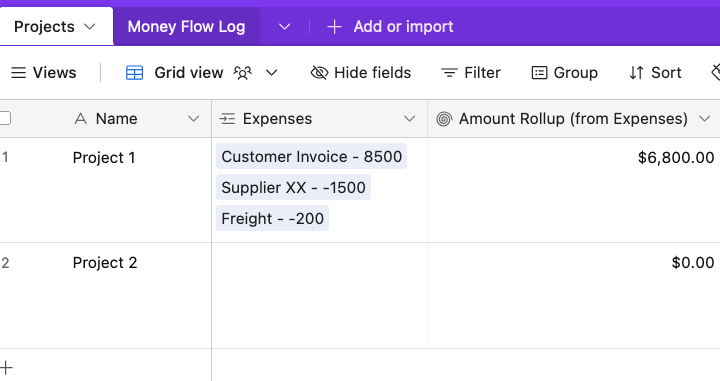Open the Name column dropdown arrow
720x381 pixels.
[194, 119]
